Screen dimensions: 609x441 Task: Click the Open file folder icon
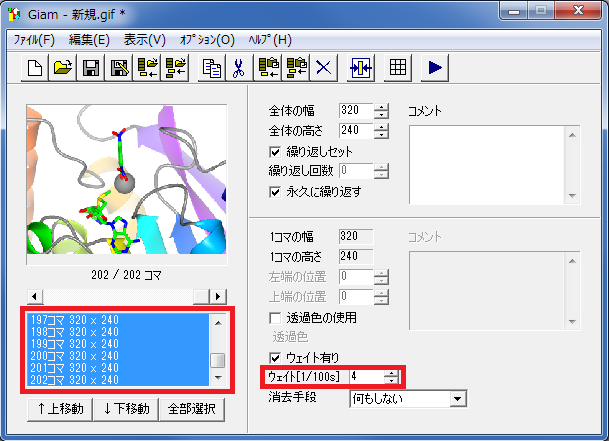click(x=63, y=68)
